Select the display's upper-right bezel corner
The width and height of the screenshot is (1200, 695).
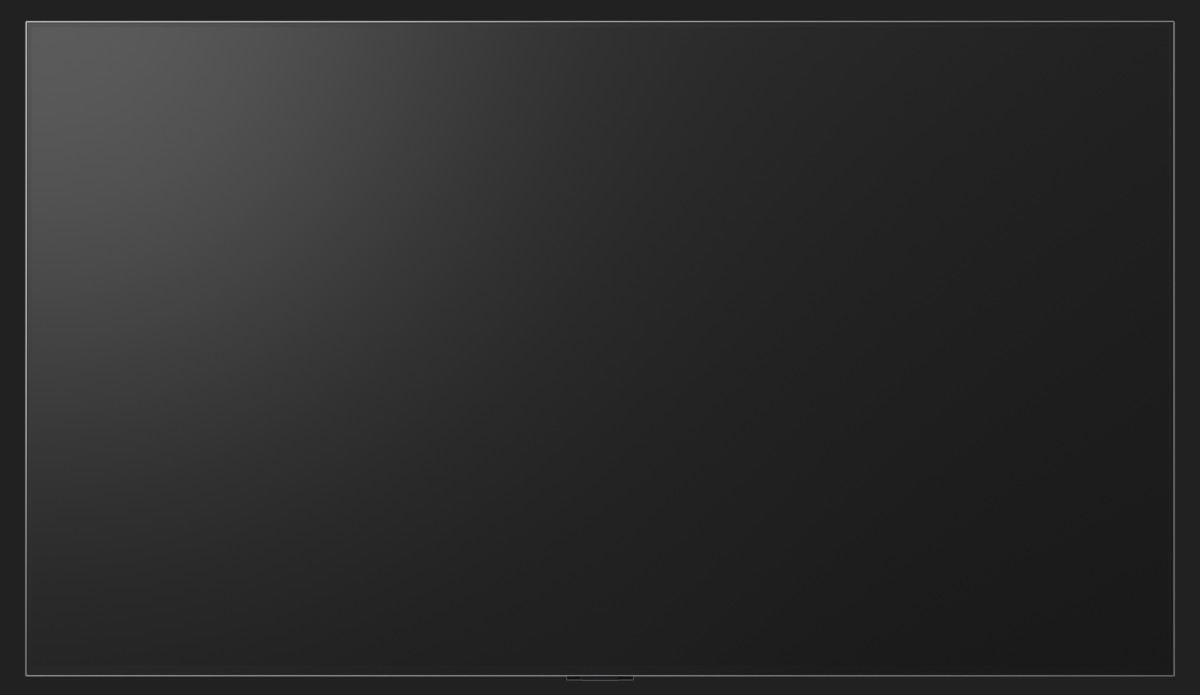click(1174, 22)
